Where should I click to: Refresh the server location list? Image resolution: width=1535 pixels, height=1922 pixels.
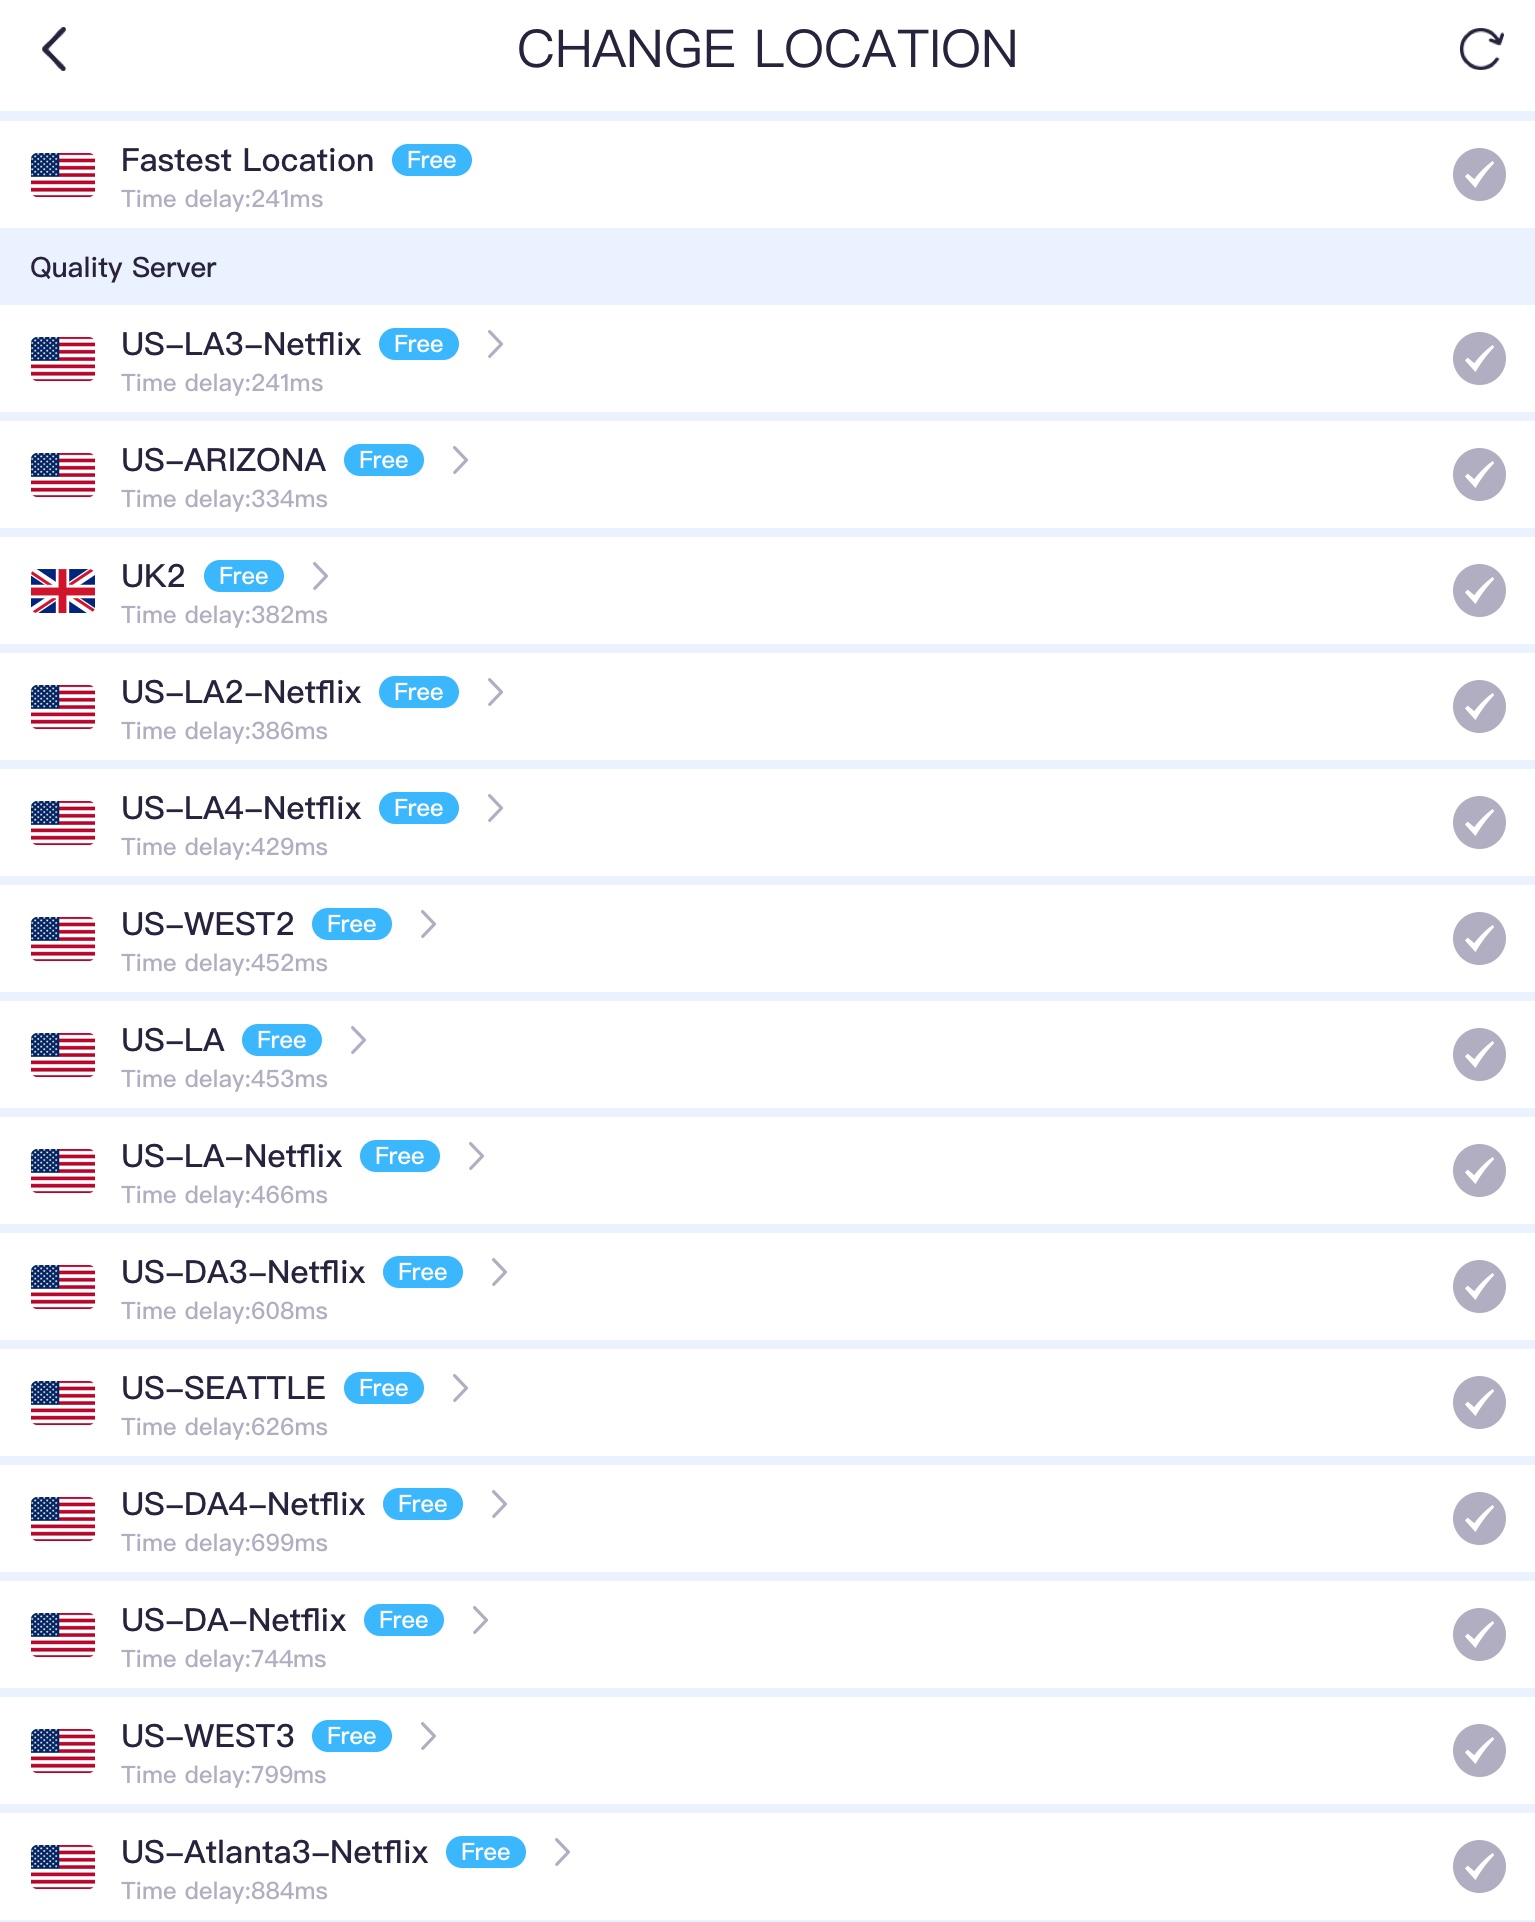pyautogui.click(x=1480, y=49)
